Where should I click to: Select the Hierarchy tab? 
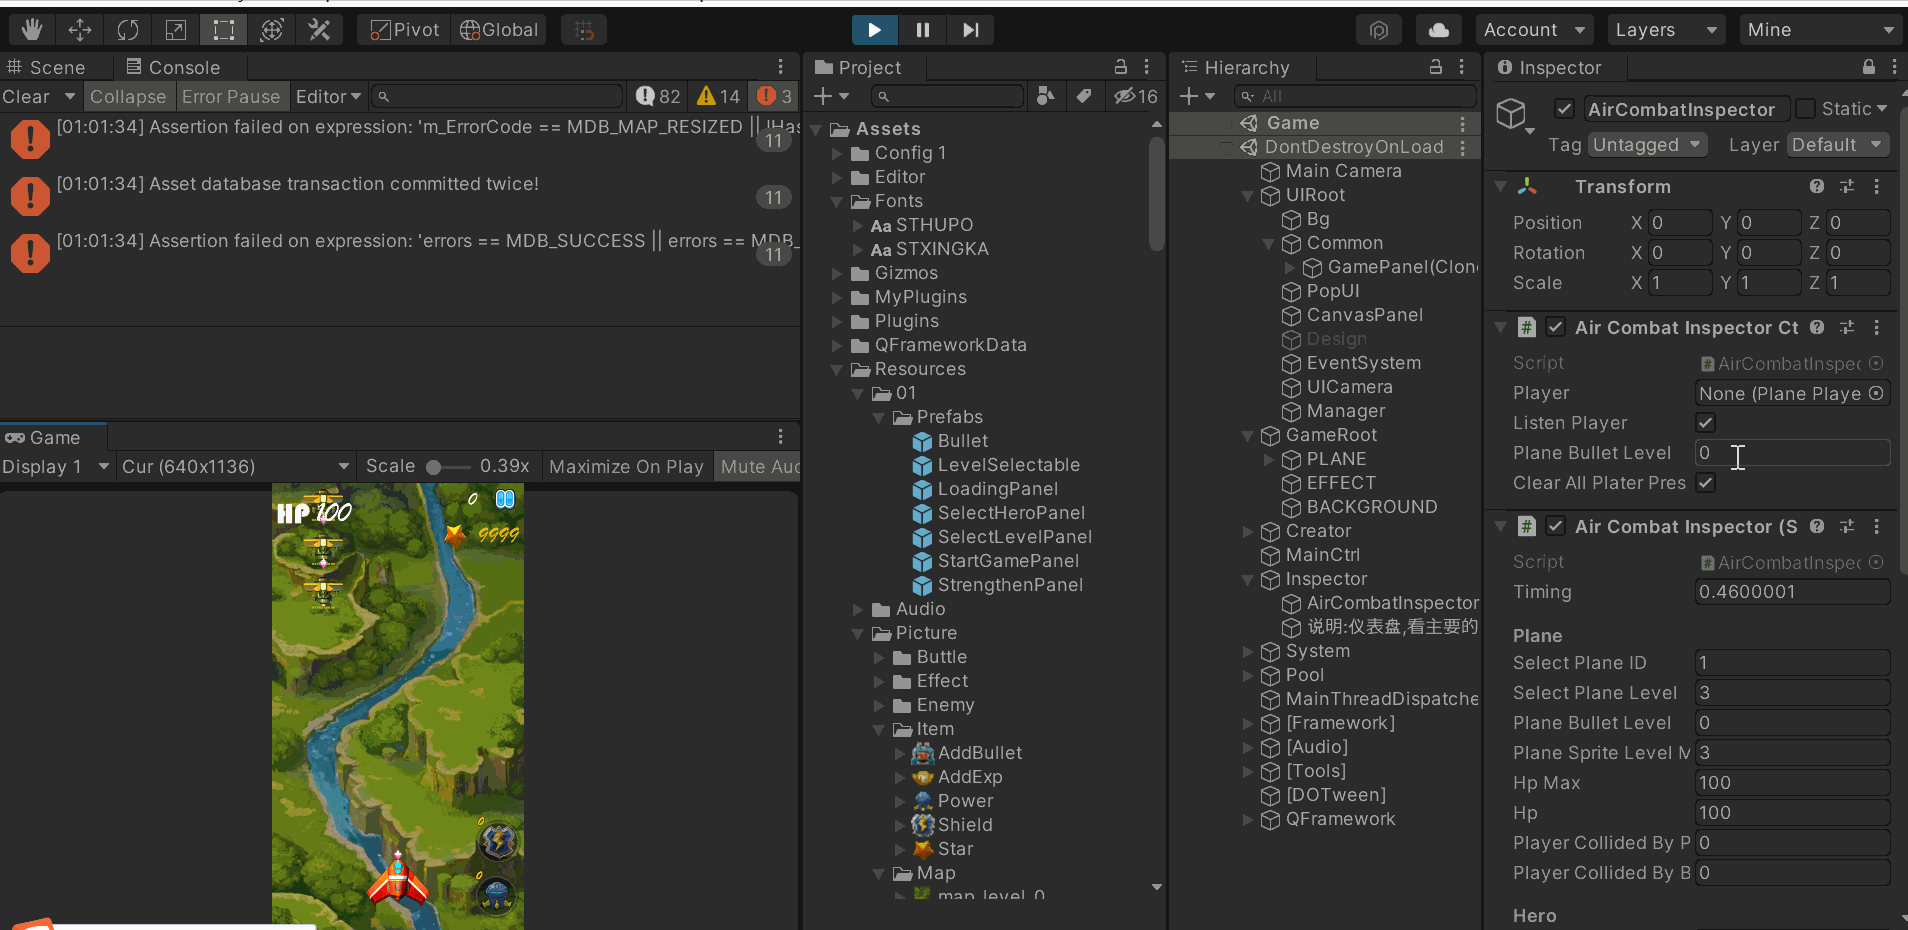(1237, 67)
